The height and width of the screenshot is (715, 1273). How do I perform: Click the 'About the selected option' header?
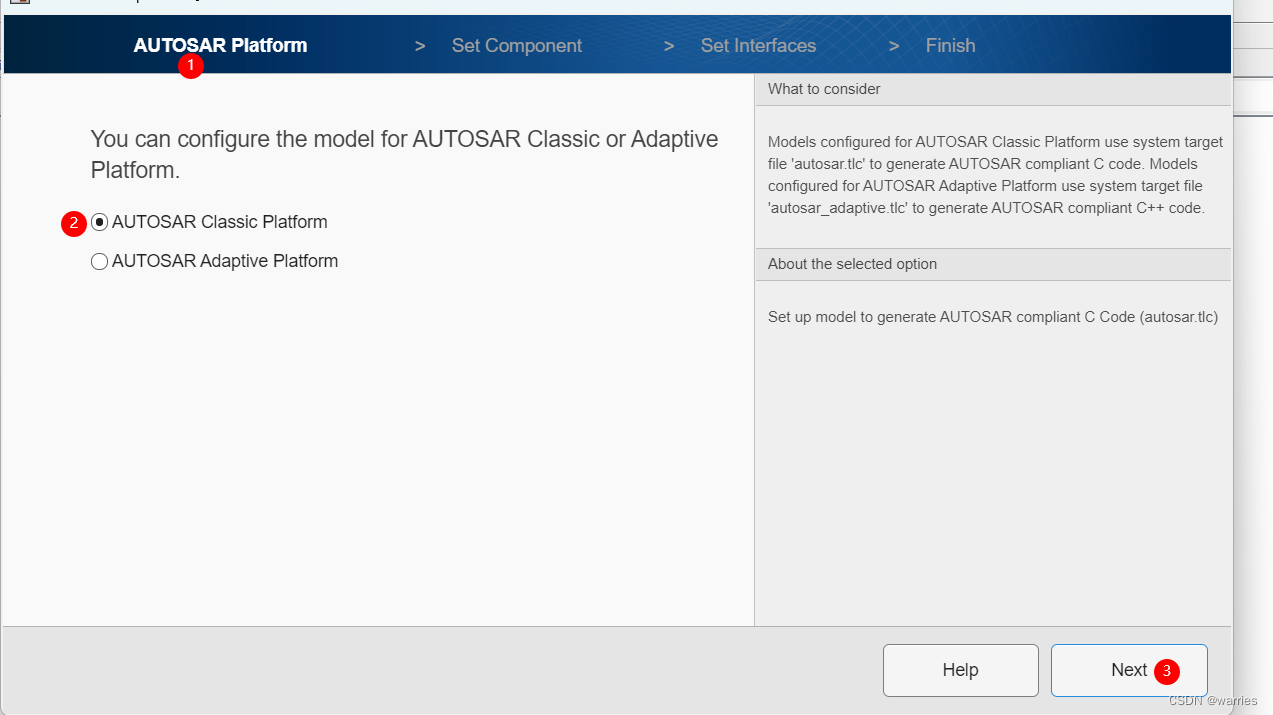(x=993, y=264)
